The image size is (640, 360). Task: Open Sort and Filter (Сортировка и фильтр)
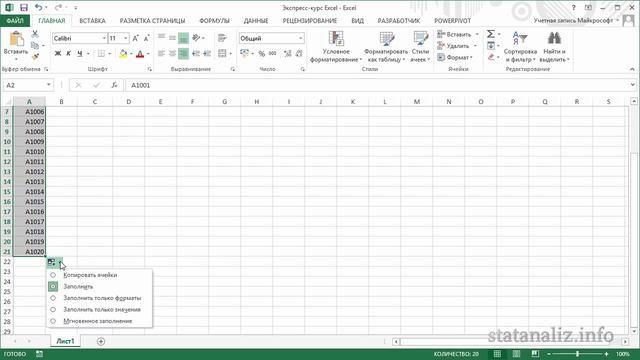[520, 47]
